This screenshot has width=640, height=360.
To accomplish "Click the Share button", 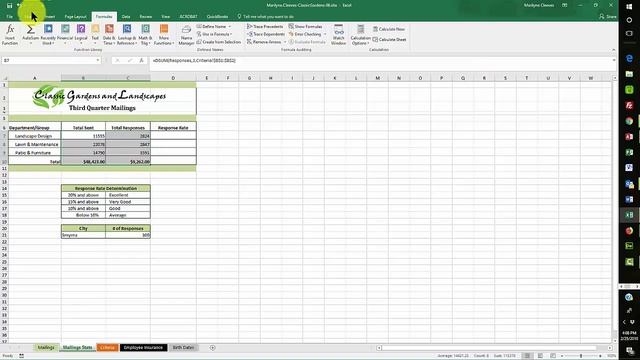I will pyautogui.click(x=608, y=17).
